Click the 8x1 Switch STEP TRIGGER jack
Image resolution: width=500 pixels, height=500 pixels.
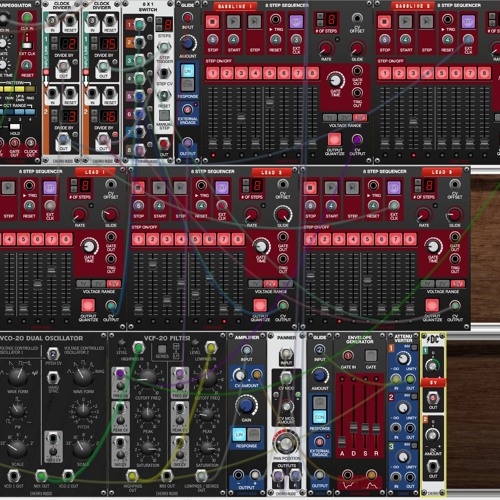click(x=164, y=47)
